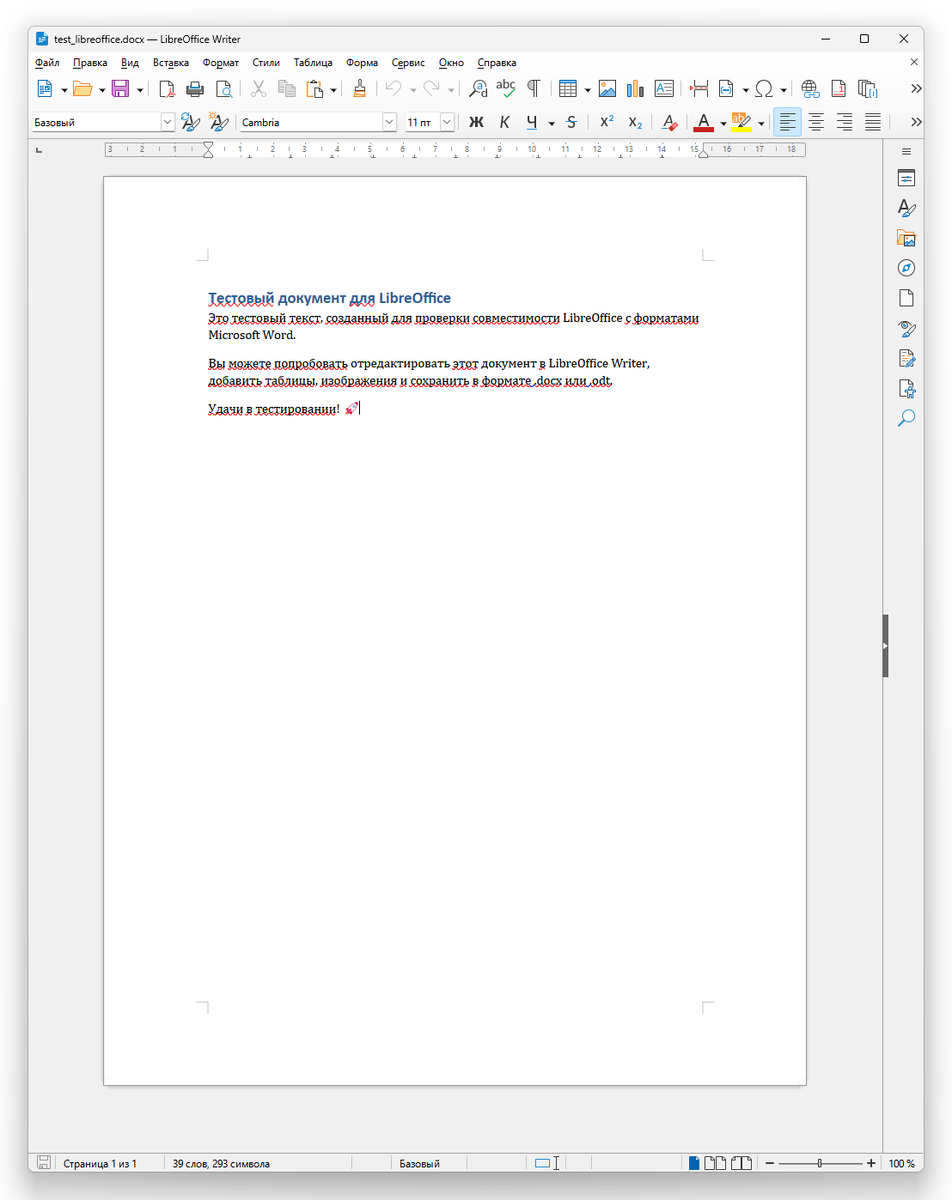The height and width of the screenshot is (1200, 952).
Task: Click the Copy icon
Action: [x=287, y=89]
